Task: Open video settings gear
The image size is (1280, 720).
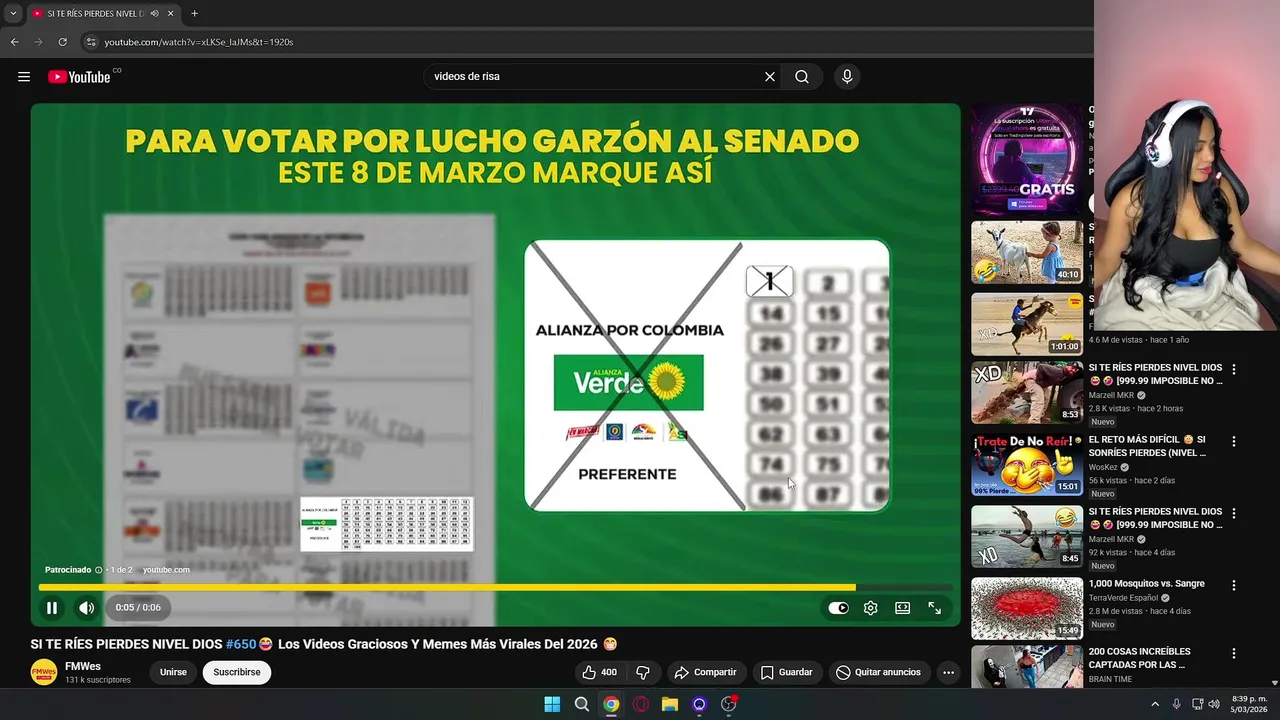Action: coord(871,608)
